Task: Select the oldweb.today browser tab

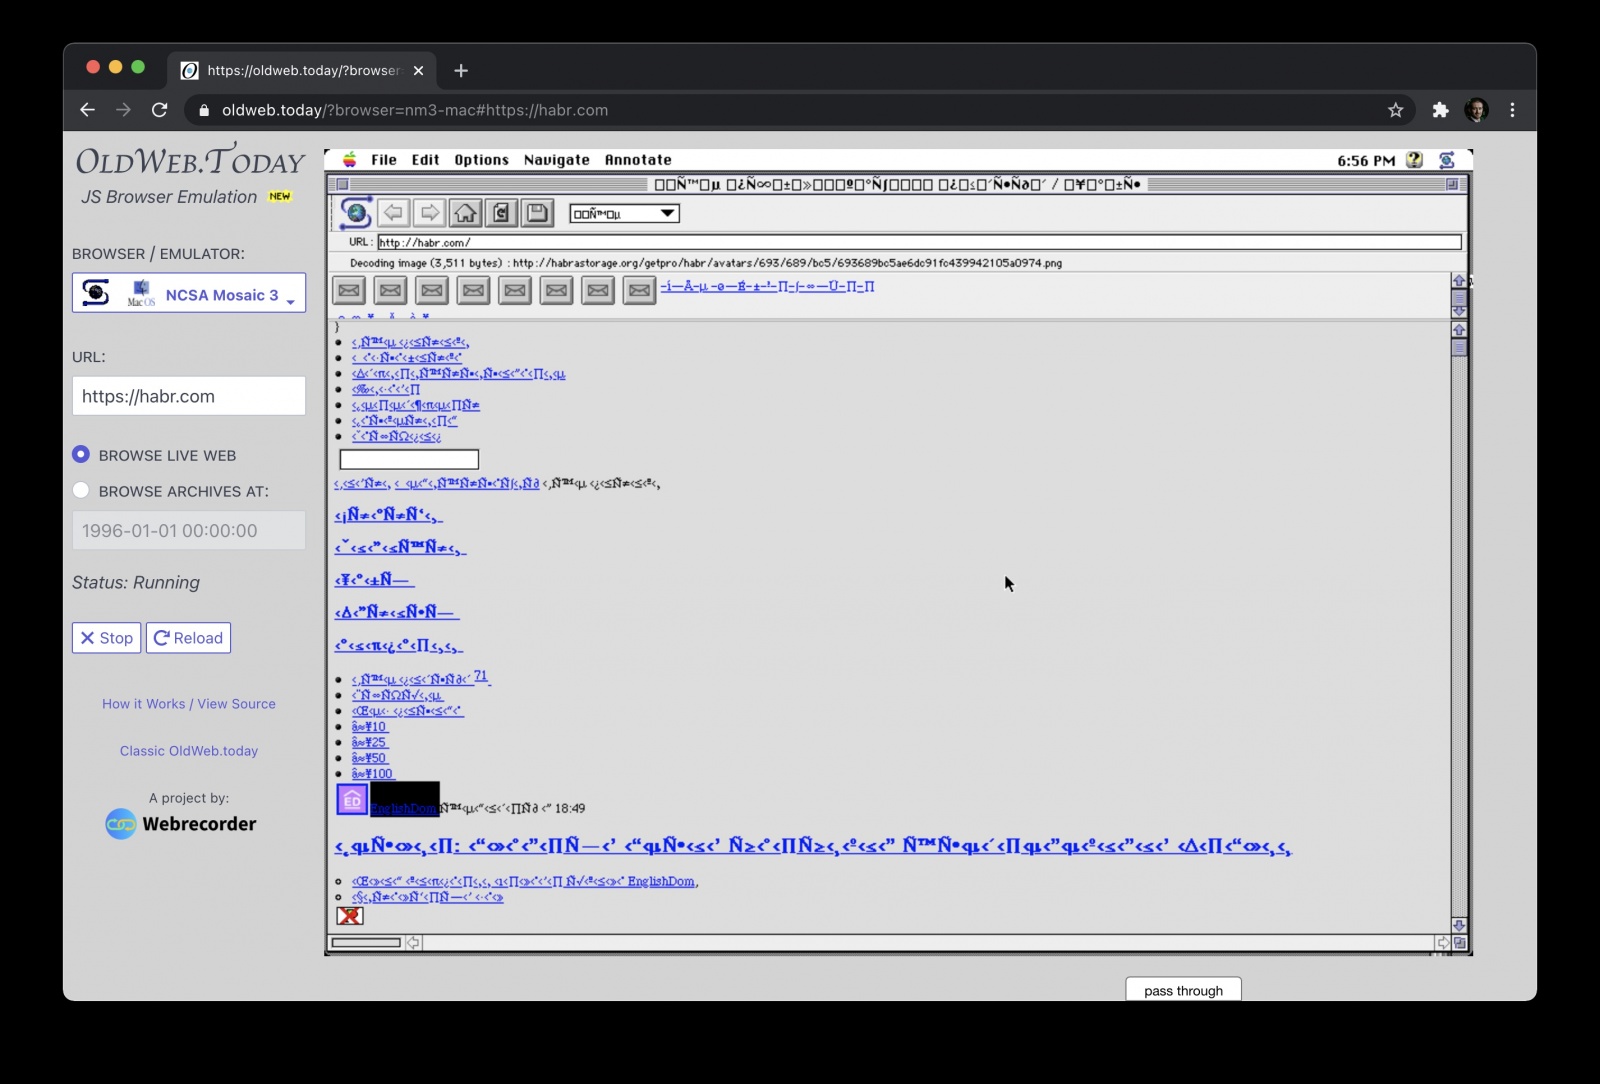Action: (302, 70)
